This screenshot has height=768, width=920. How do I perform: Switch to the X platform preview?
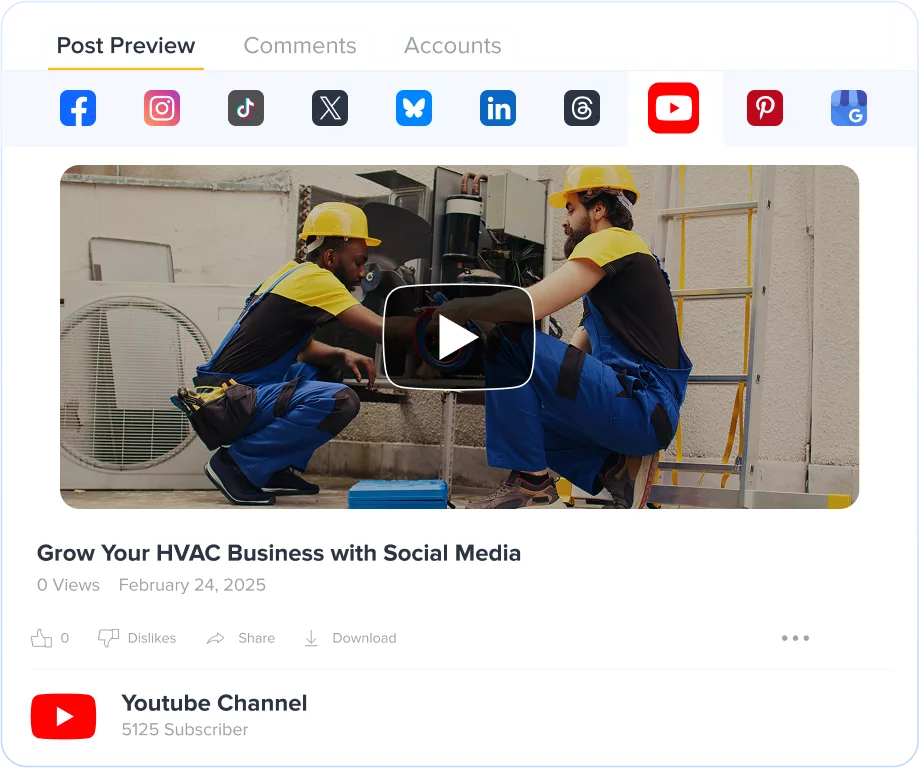pos(330,108)
